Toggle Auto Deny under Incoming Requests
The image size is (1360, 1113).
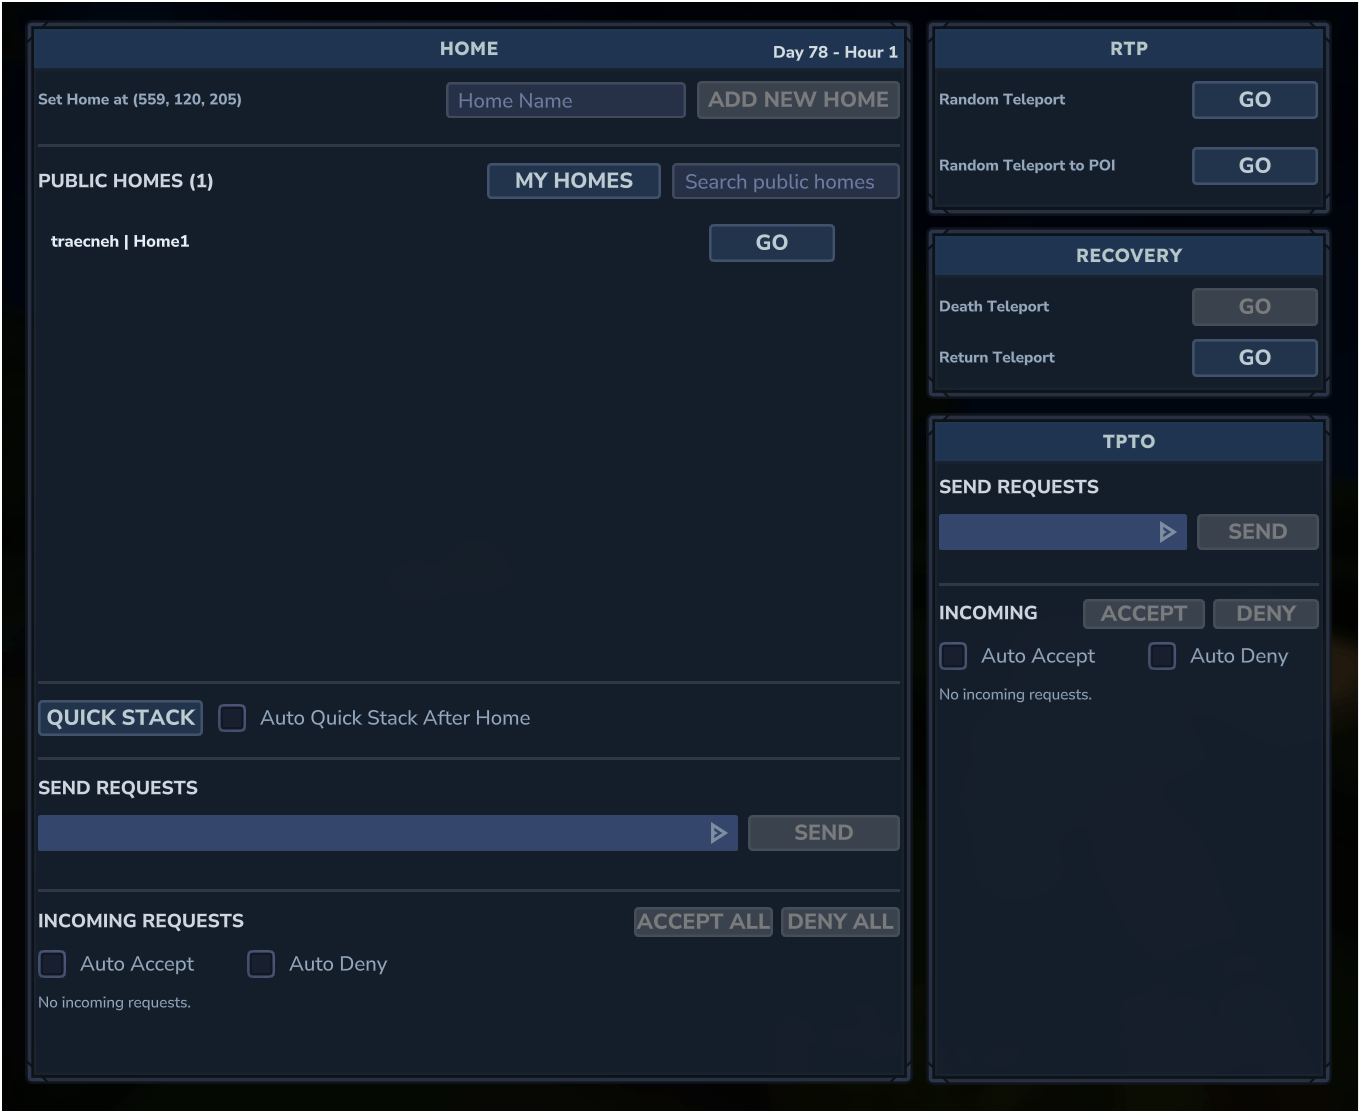pyautogui.click(x=261, y=964)
